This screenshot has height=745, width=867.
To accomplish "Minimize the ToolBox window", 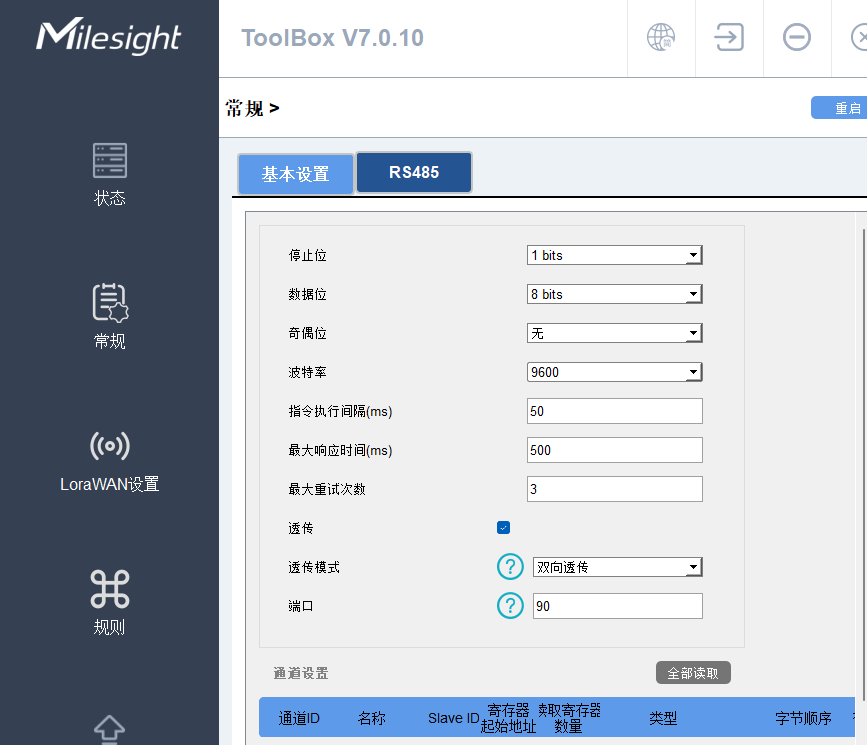I will (797, 38).
